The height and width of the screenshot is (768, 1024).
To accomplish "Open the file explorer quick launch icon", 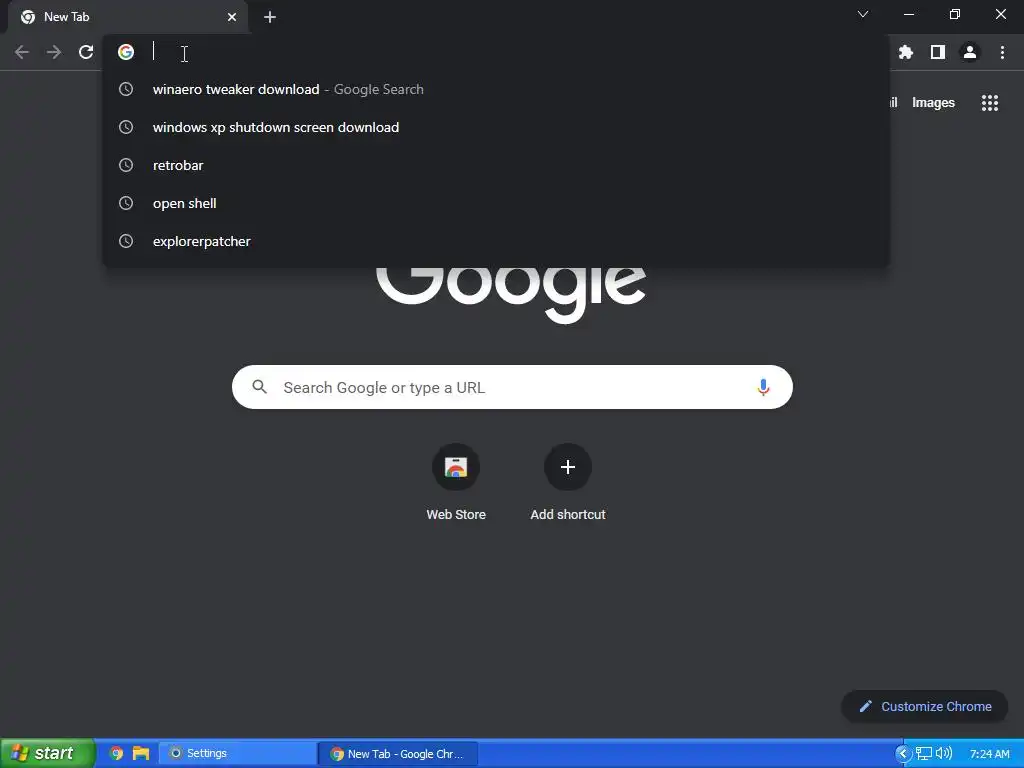I will click(140, 754).
